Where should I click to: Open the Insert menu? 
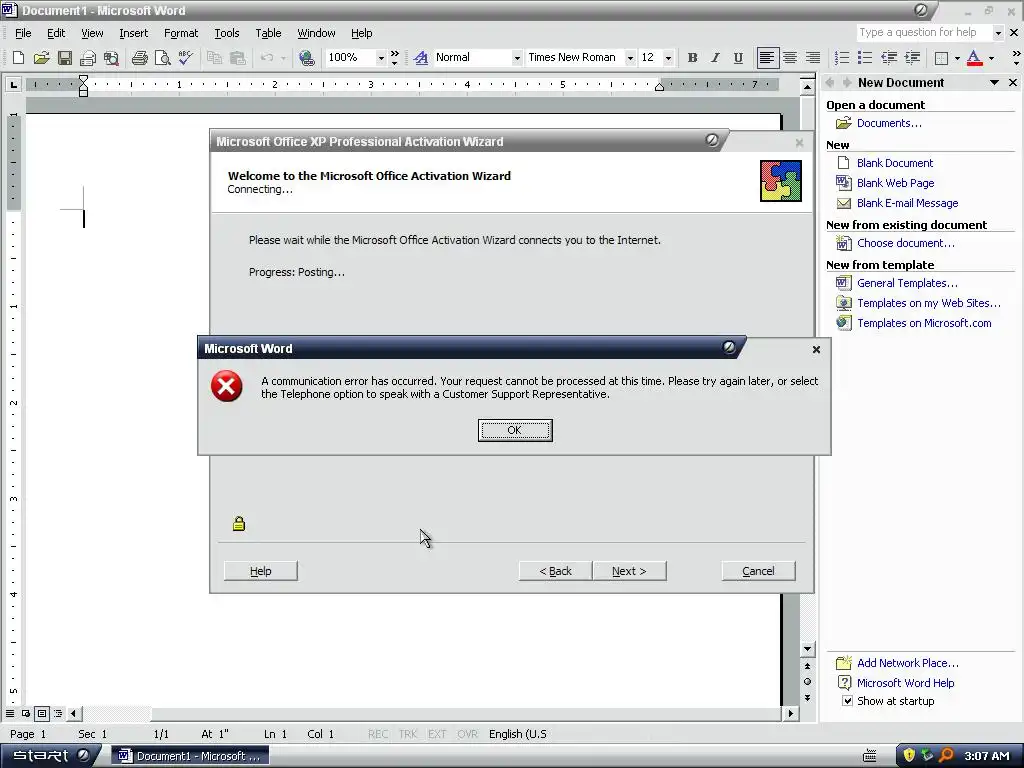click(133, 33)
